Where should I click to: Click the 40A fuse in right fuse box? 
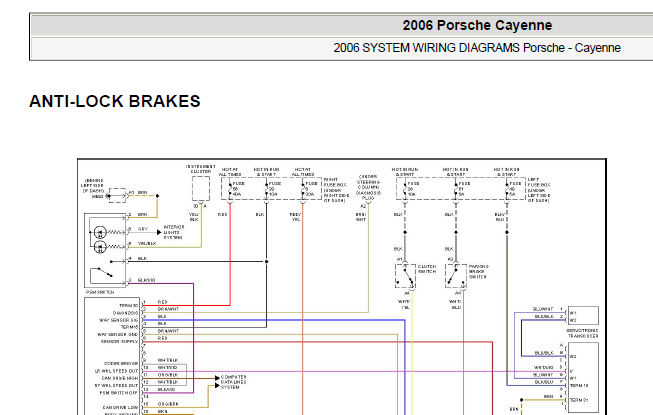(x=230, y=189)
